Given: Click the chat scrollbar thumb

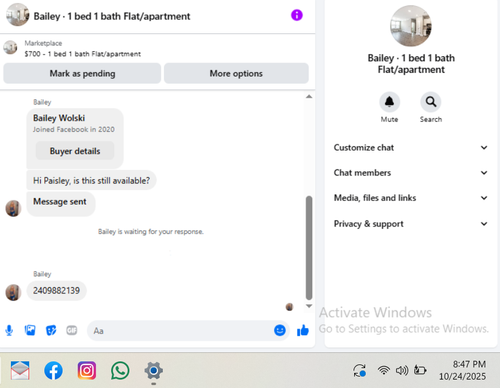Looking at the screenshot, I should 309,248.
